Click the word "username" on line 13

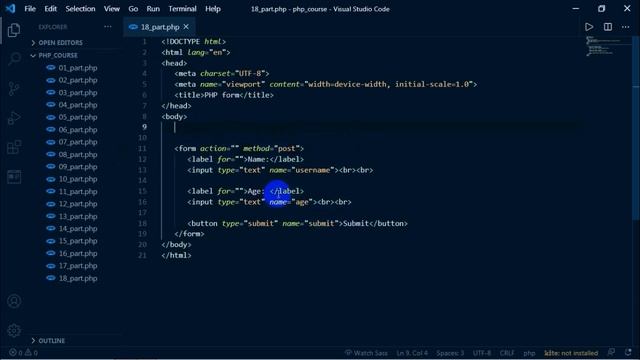click(x=313, y=170)
